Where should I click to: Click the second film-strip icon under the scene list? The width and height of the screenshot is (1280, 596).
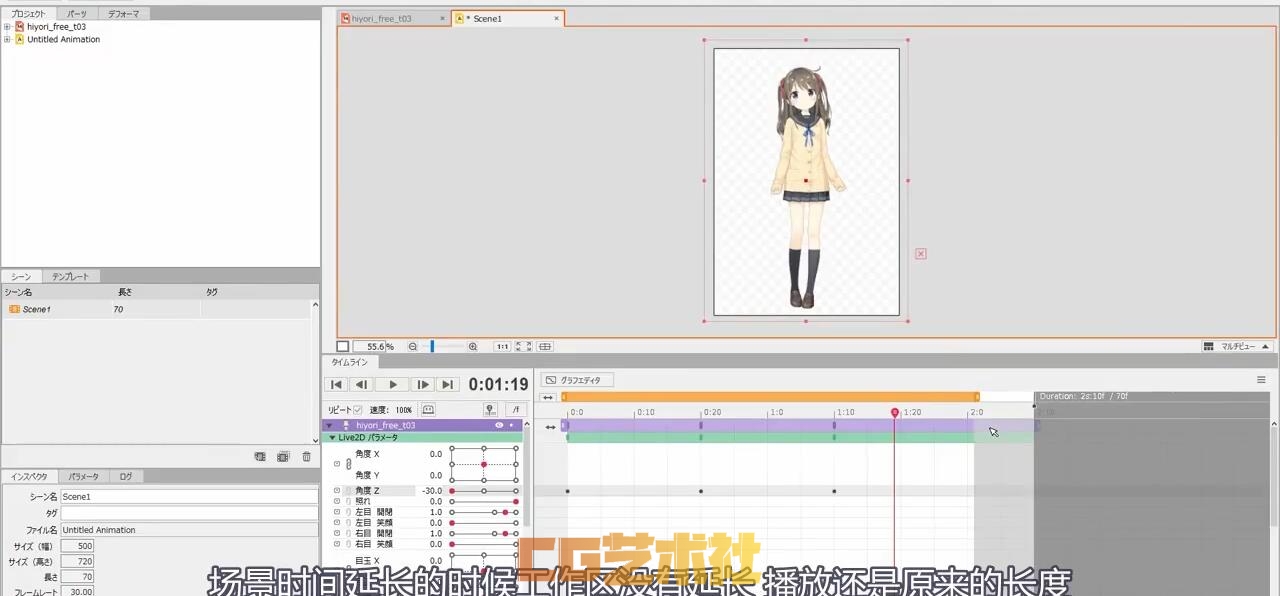click(283, 456)
